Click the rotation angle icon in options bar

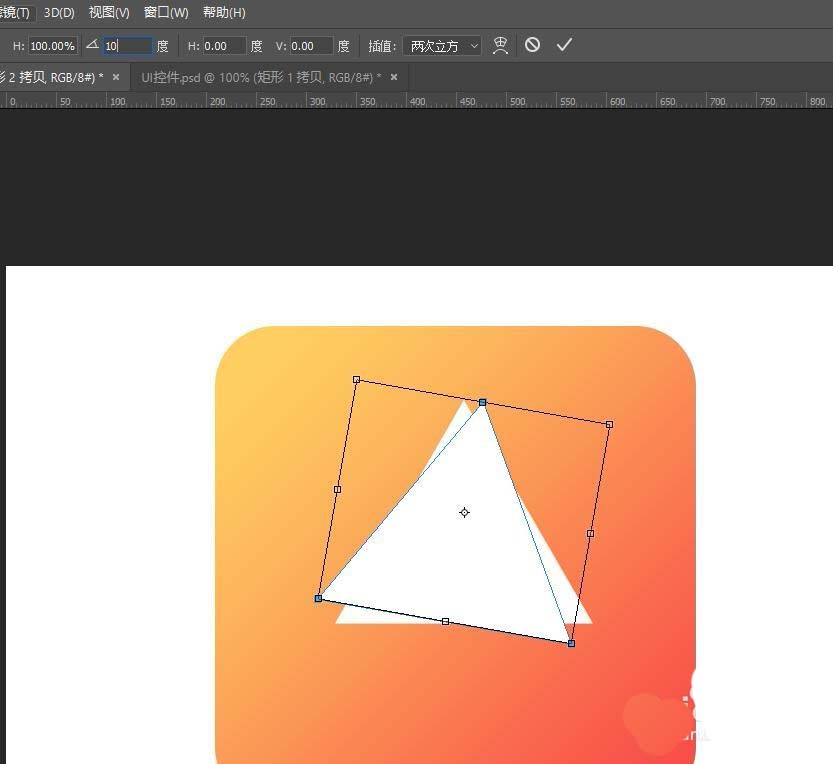point(92,44)
